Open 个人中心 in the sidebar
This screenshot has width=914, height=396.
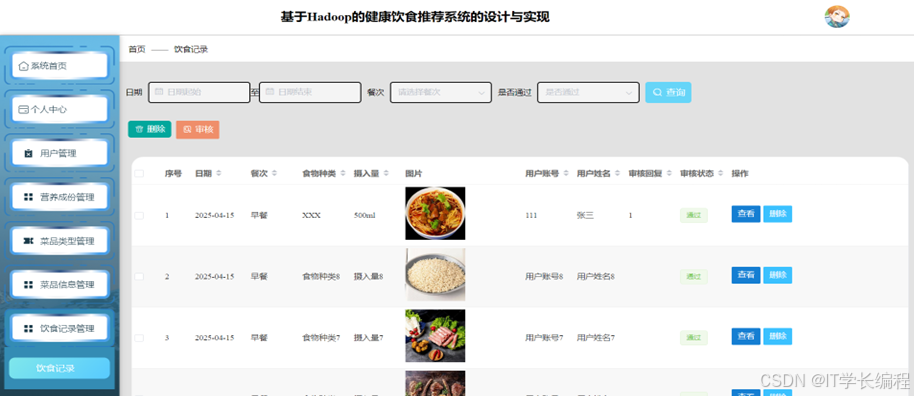[59, 109]
